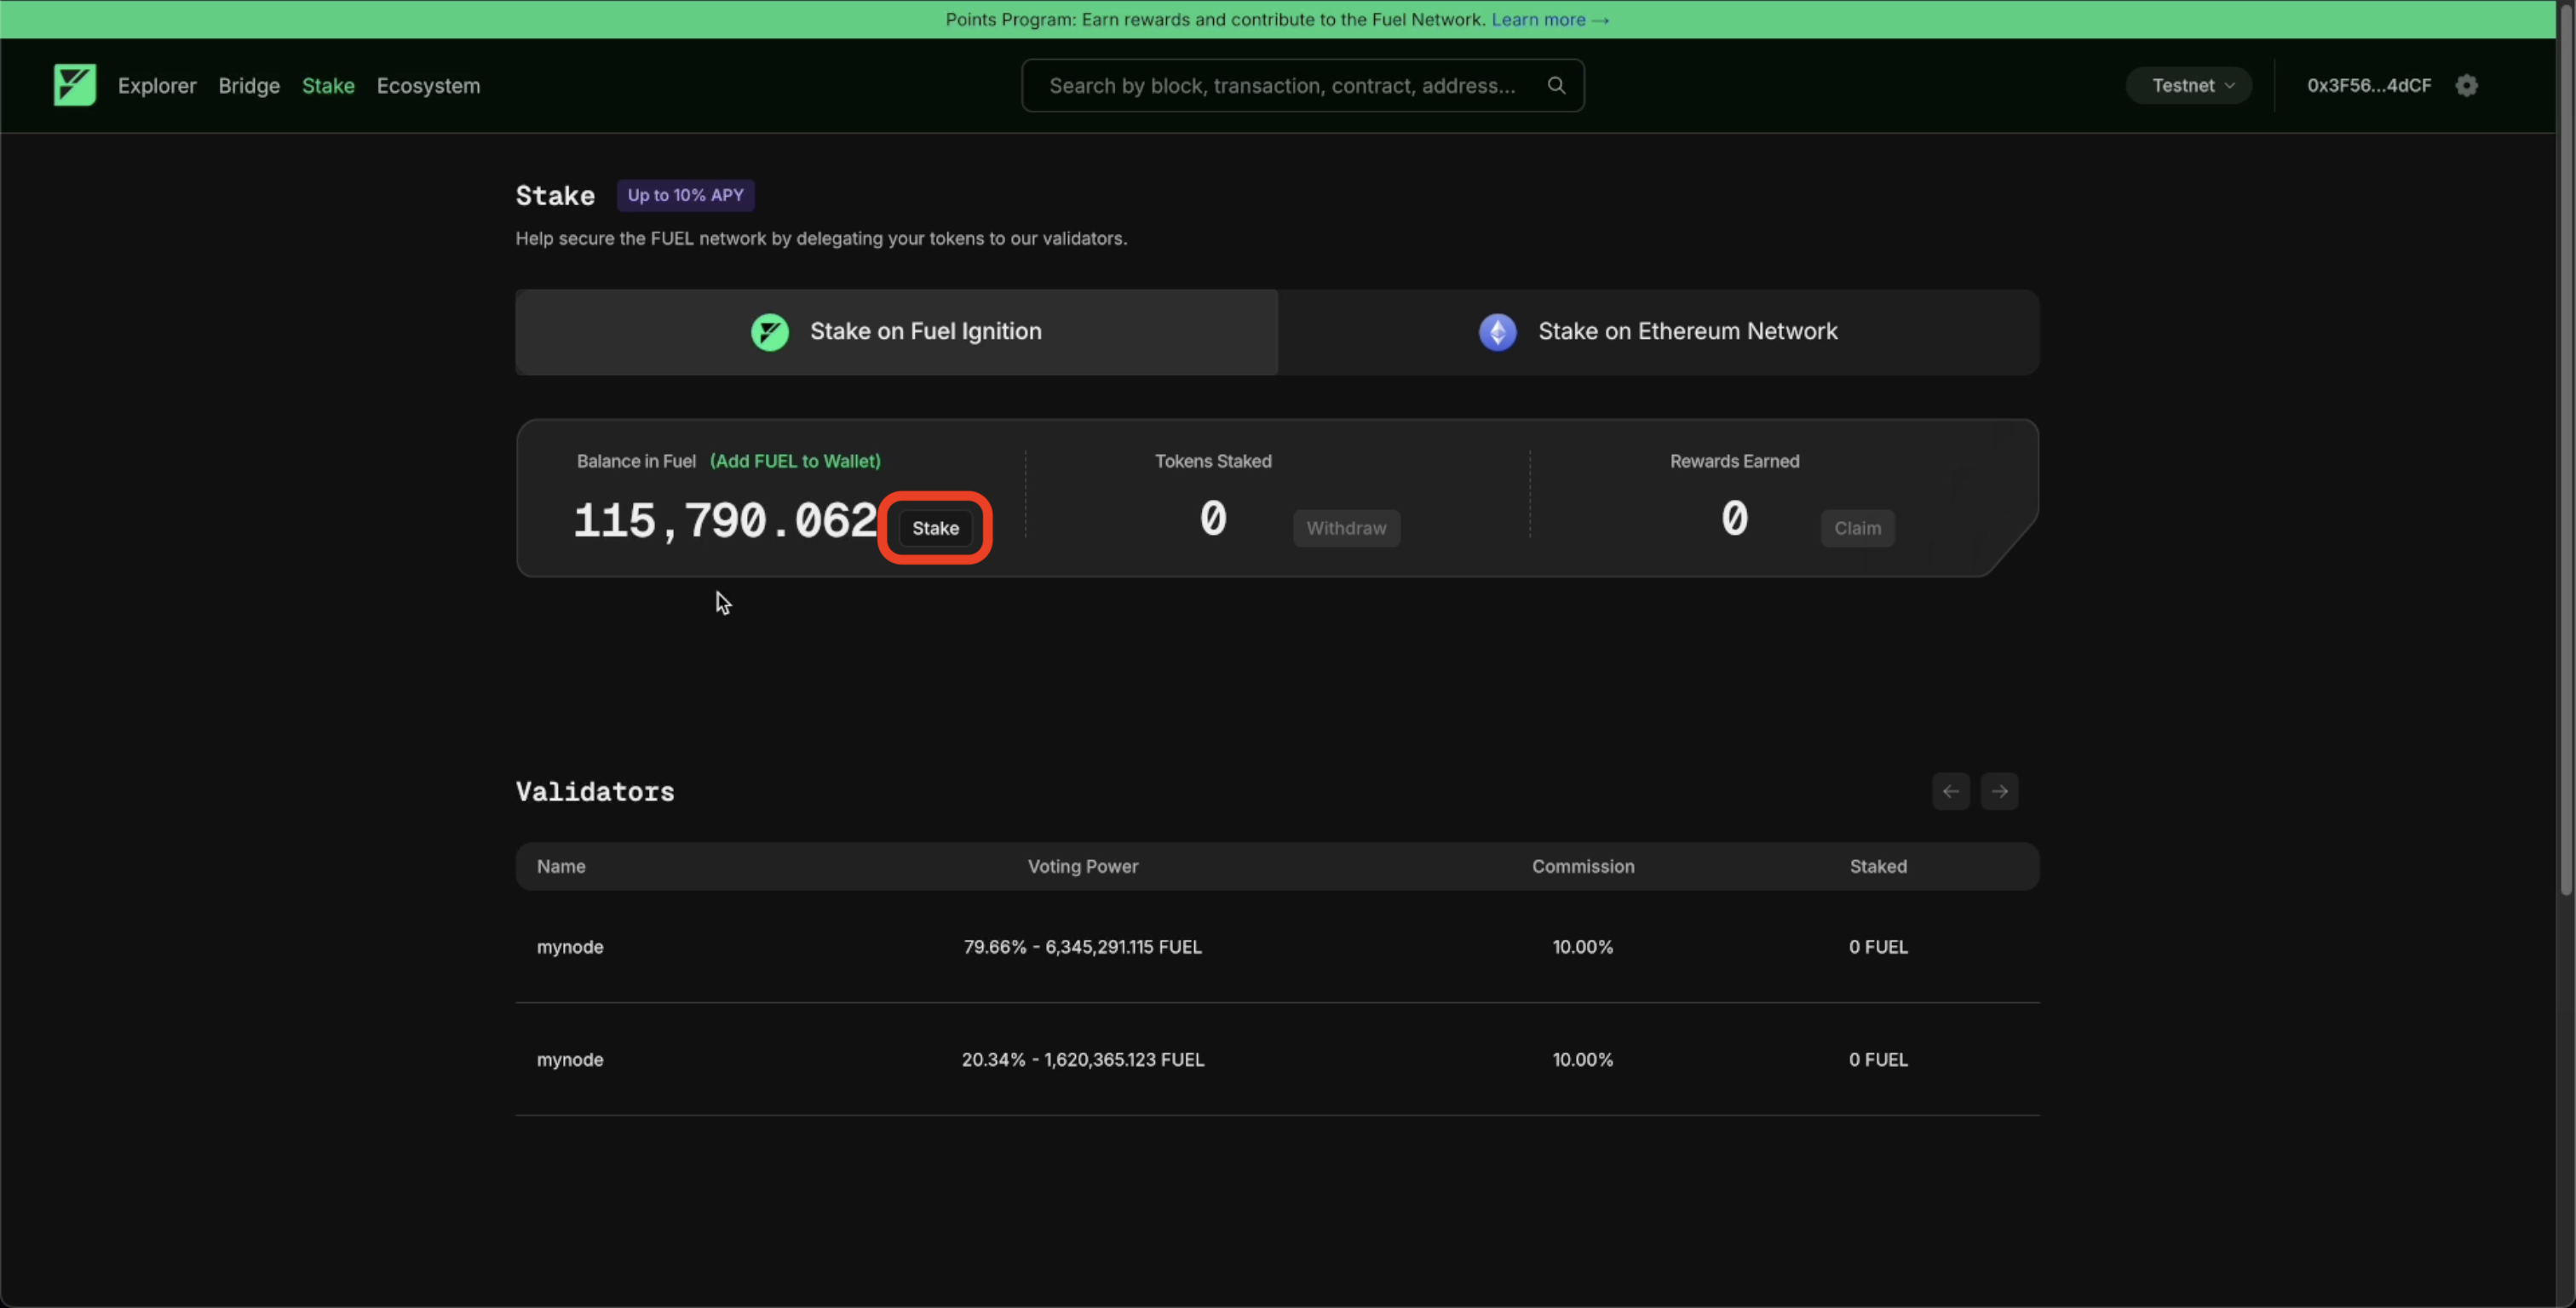
Task: Open Ecosystem in navigation bar
Action: tap(428, 86)
